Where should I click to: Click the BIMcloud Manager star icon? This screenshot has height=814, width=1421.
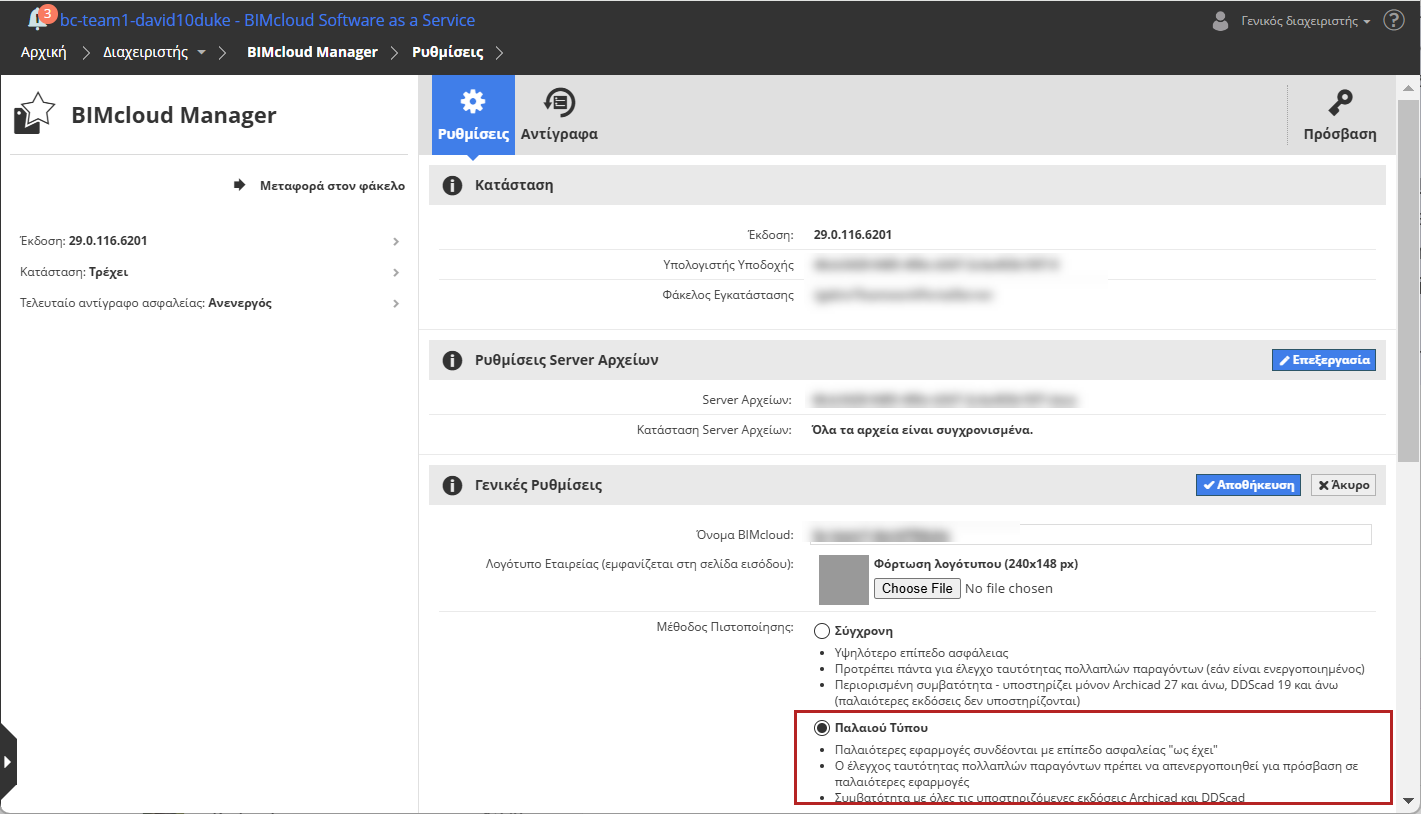click(34, 114)
